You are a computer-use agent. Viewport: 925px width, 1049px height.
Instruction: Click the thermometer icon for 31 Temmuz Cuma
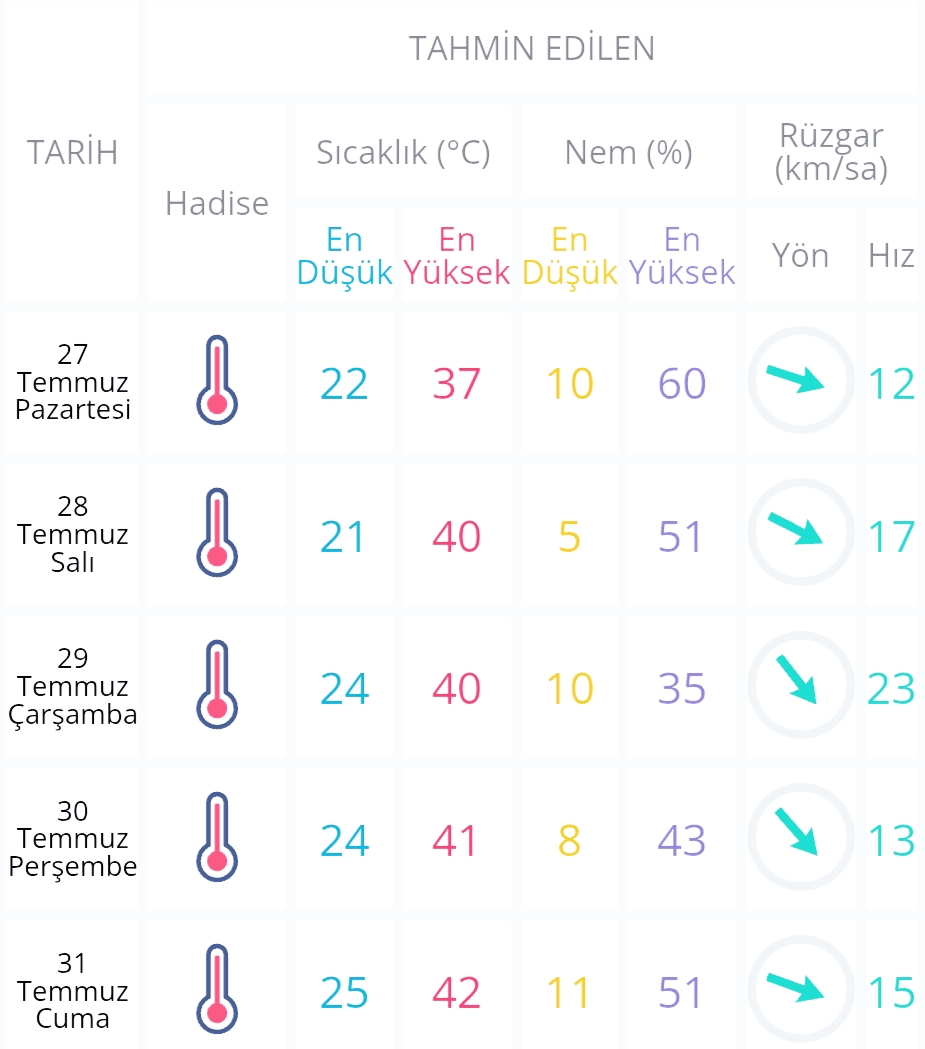pyautogui.click(x=217, y=989)
